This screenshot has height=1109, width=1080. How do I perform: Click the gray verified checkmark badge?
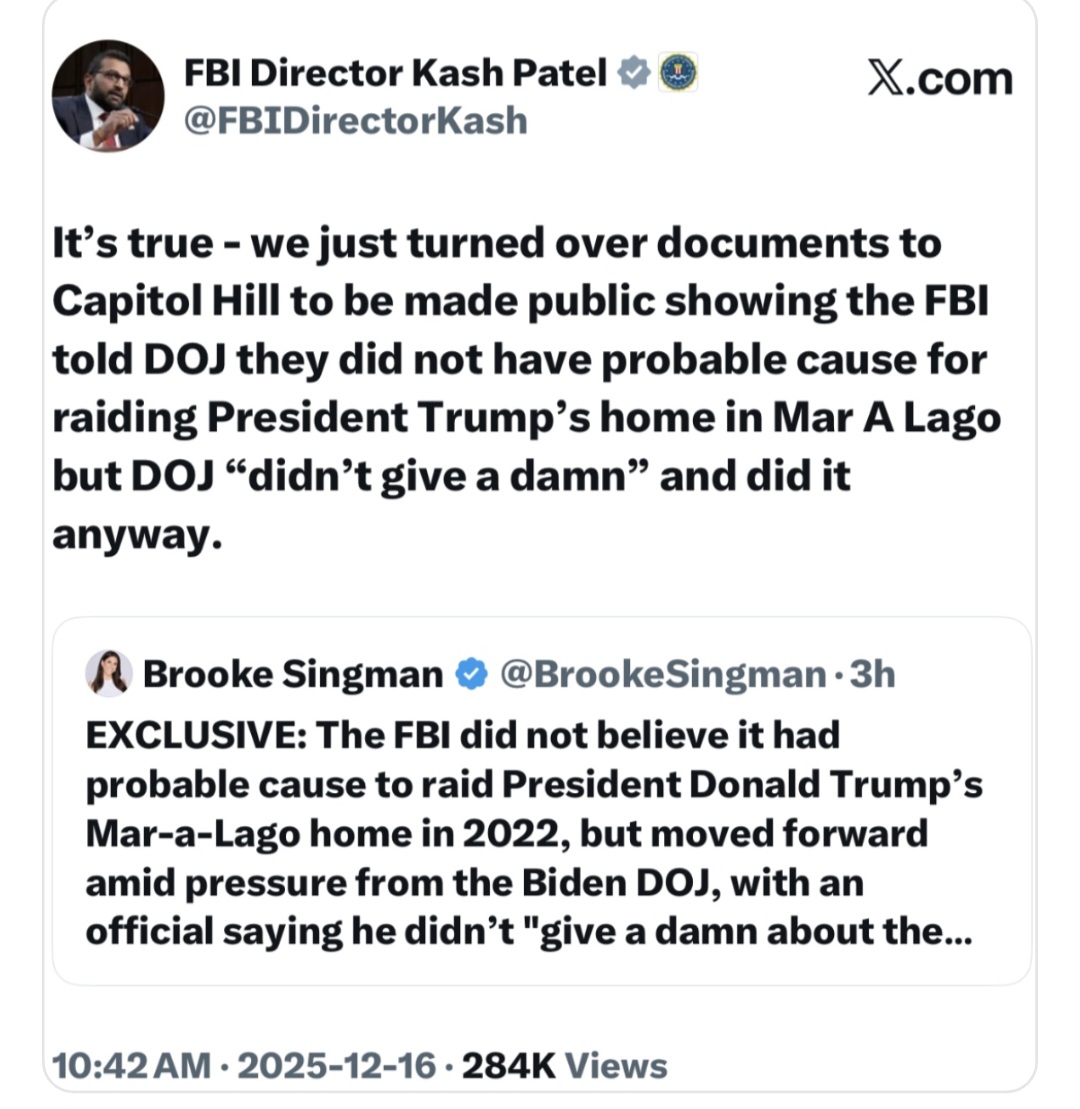[x=633, y=73]
